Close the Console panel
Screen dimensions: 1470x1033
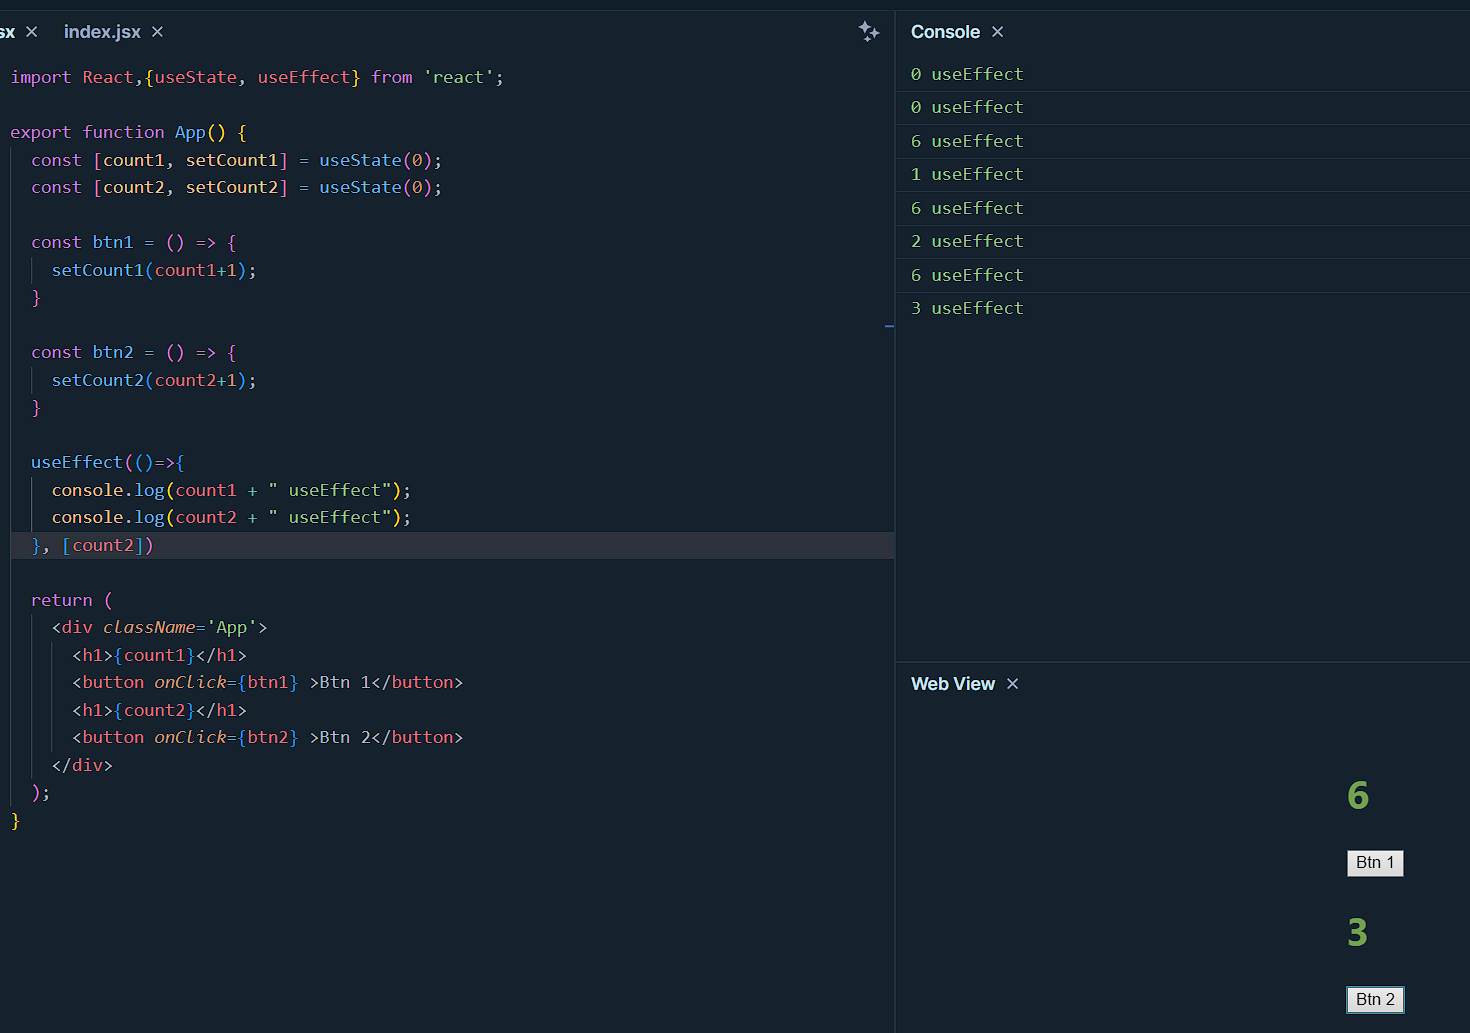click(997, 32)
